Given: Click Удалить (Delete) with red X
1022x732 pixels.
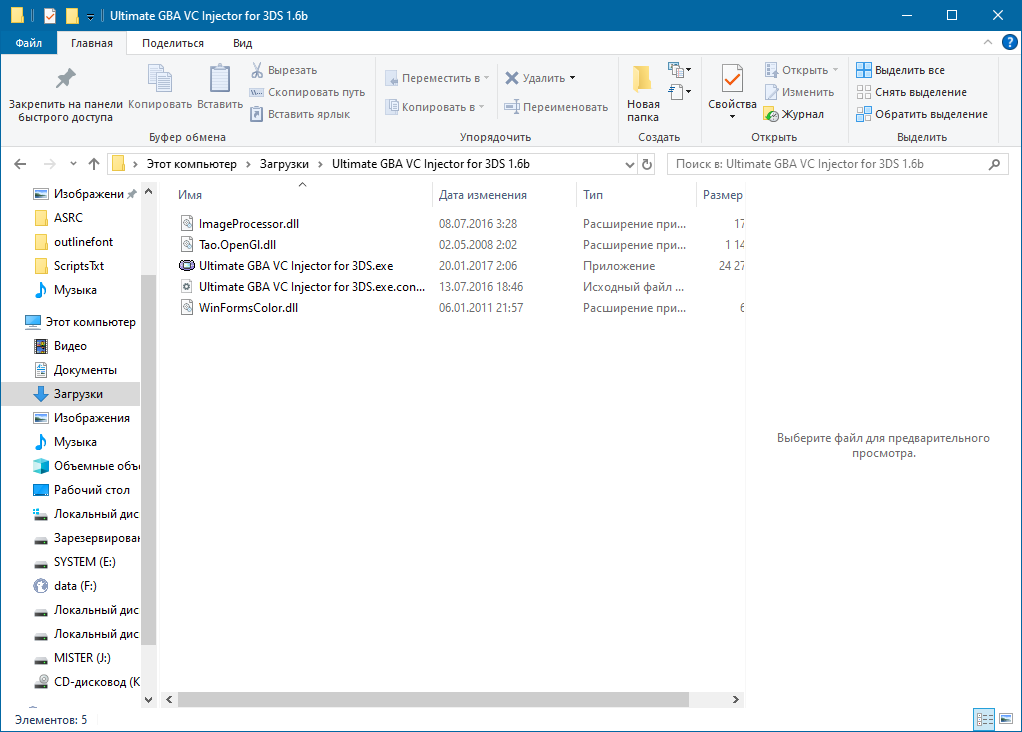Looking at the screenshot, I should [x=540, y=78].
